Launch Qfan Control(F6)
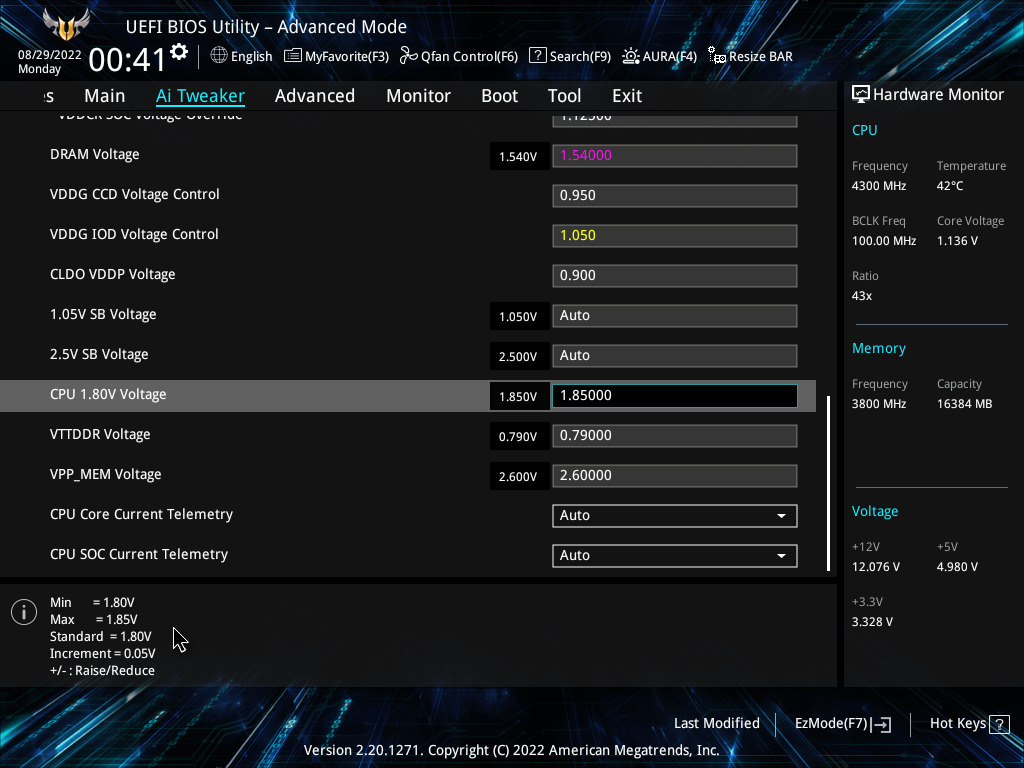This screenshot has height=768, width=1024. pyautogui.click(x=458, y=56)
